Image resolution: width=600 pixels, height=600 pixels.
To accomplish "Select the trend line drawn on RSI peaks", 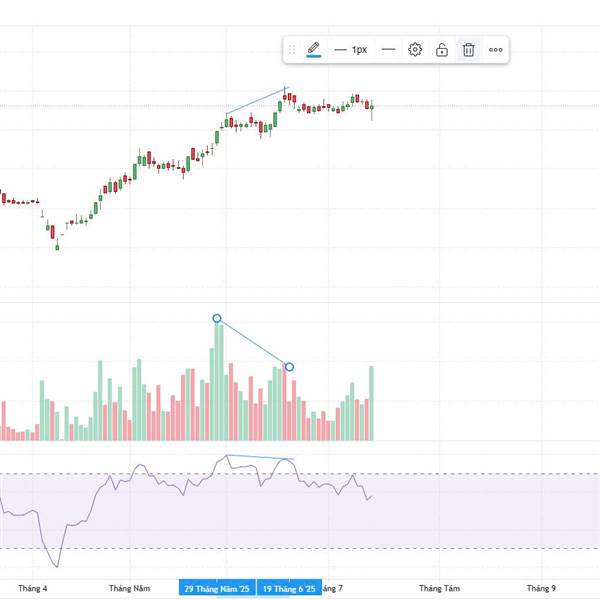I will pos(260,457).
